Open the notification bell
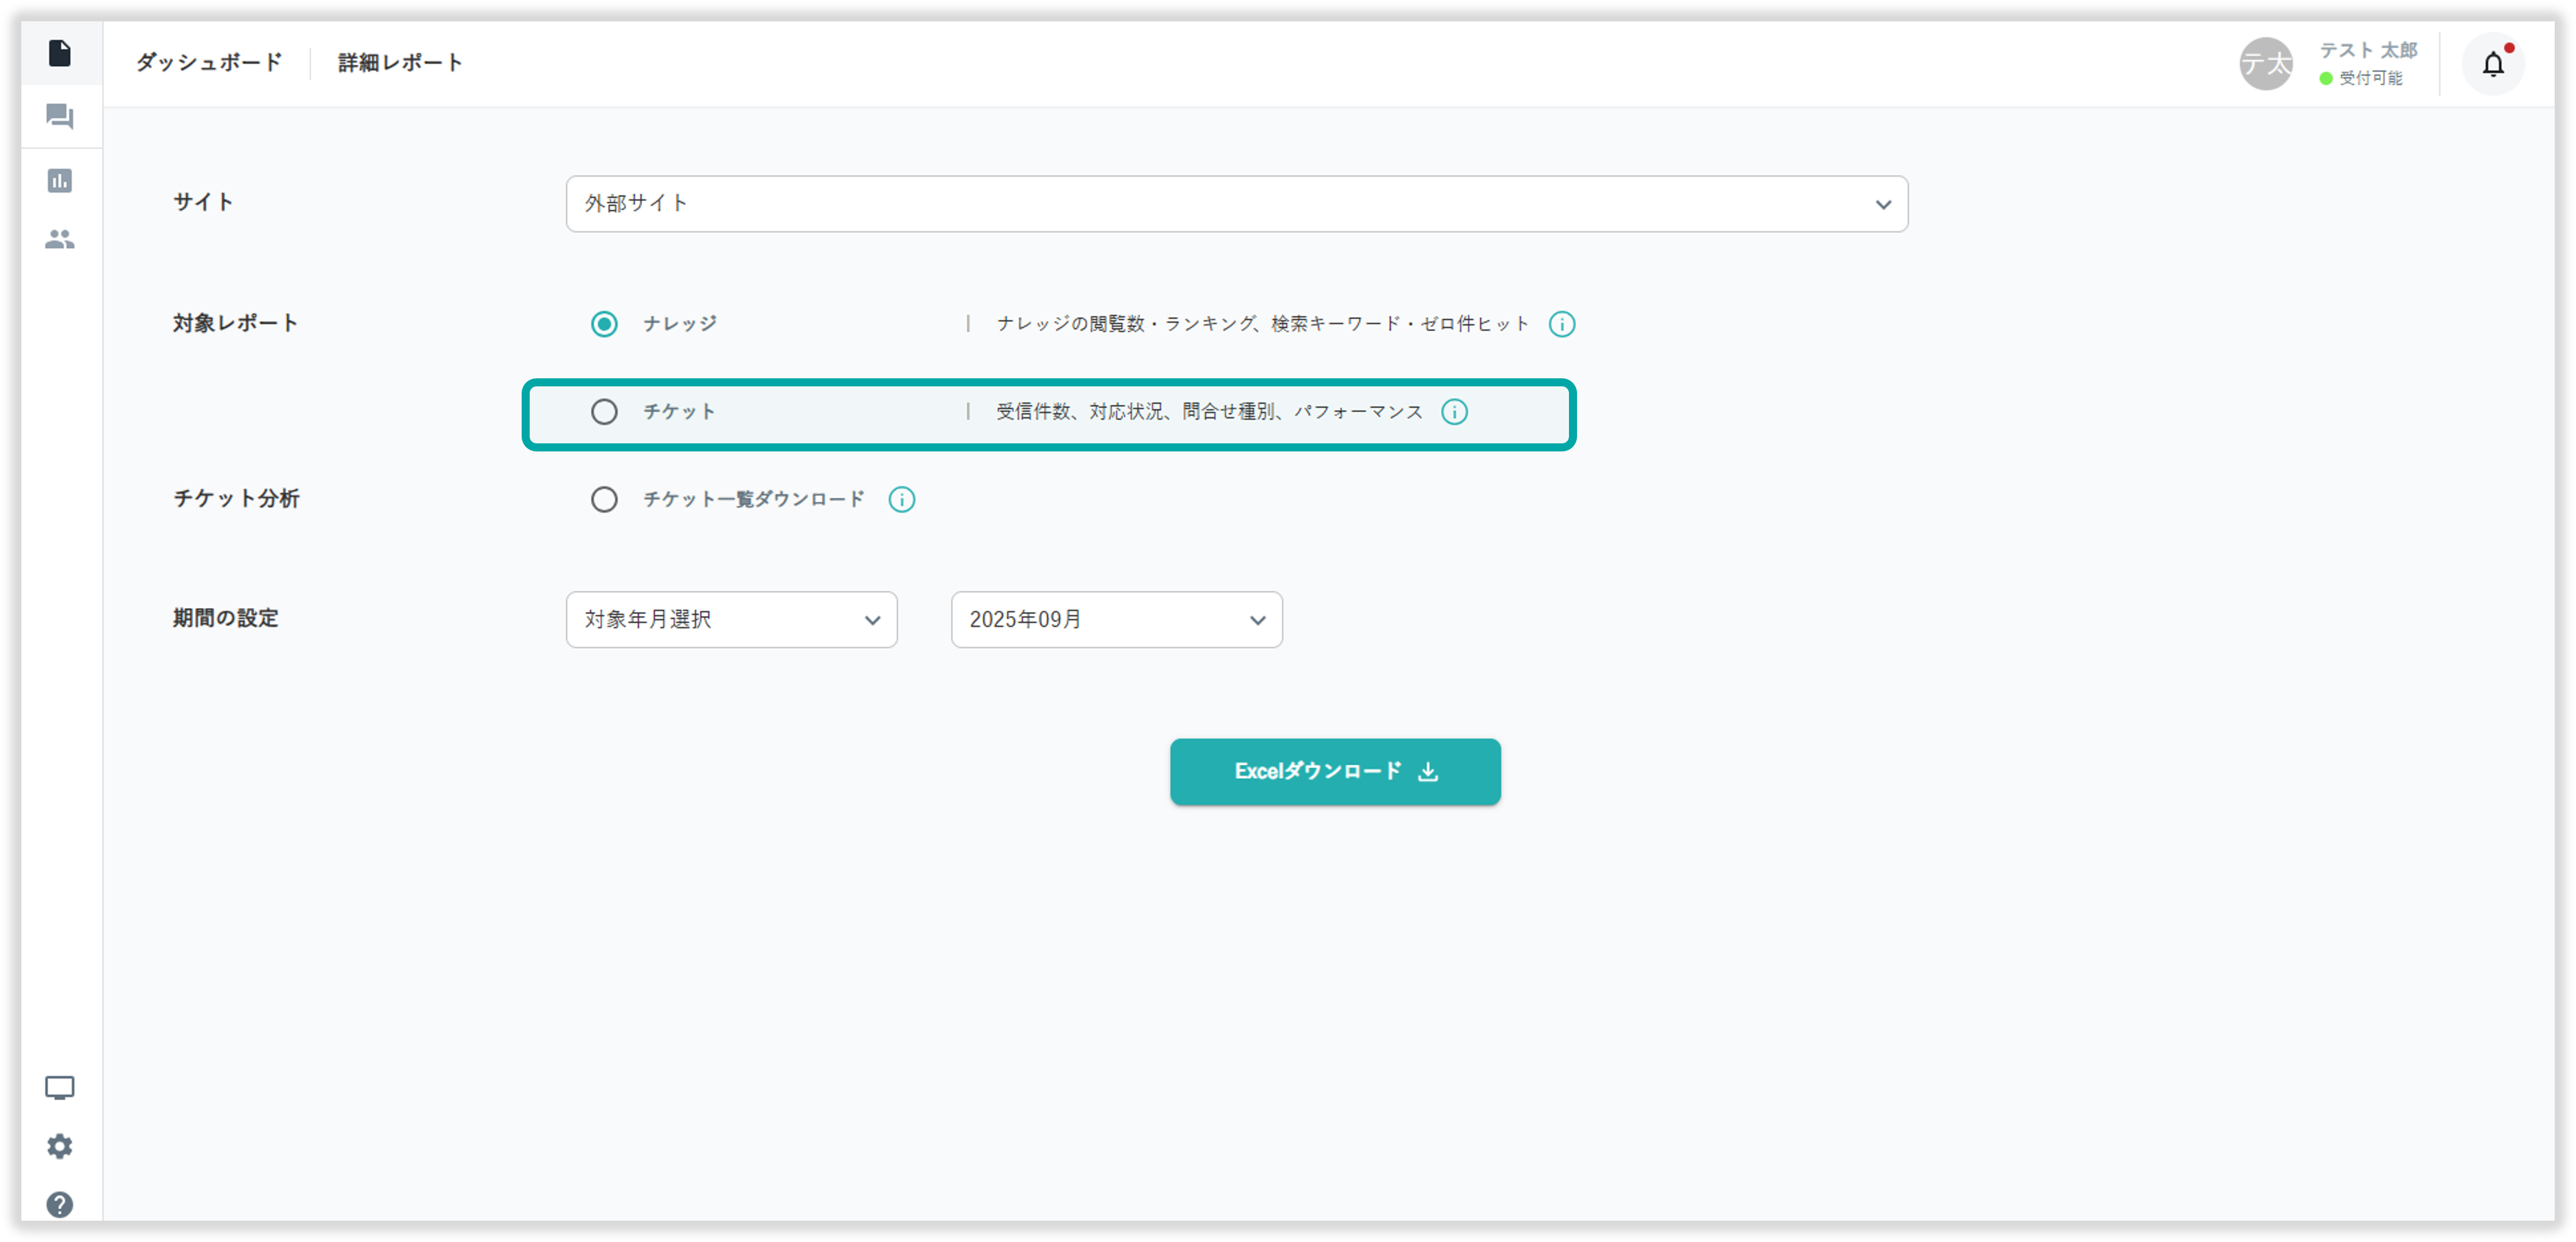The image size is (2576, 1242). point(2493,64)
